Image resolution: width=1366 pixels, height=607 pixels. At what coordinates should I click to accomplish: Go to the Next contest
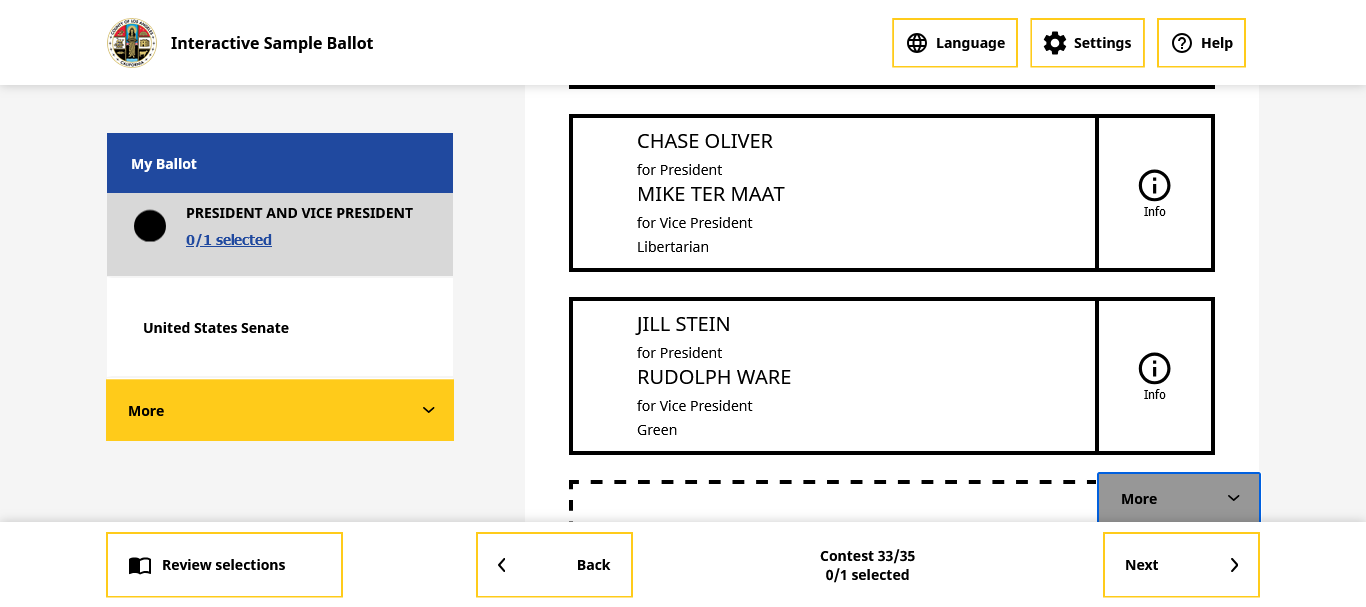[x=1180, y=565]
